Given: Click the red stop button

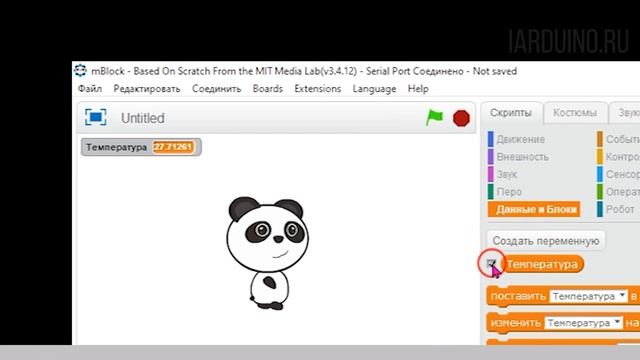Looking at the screenshot, I should (461, 118).
